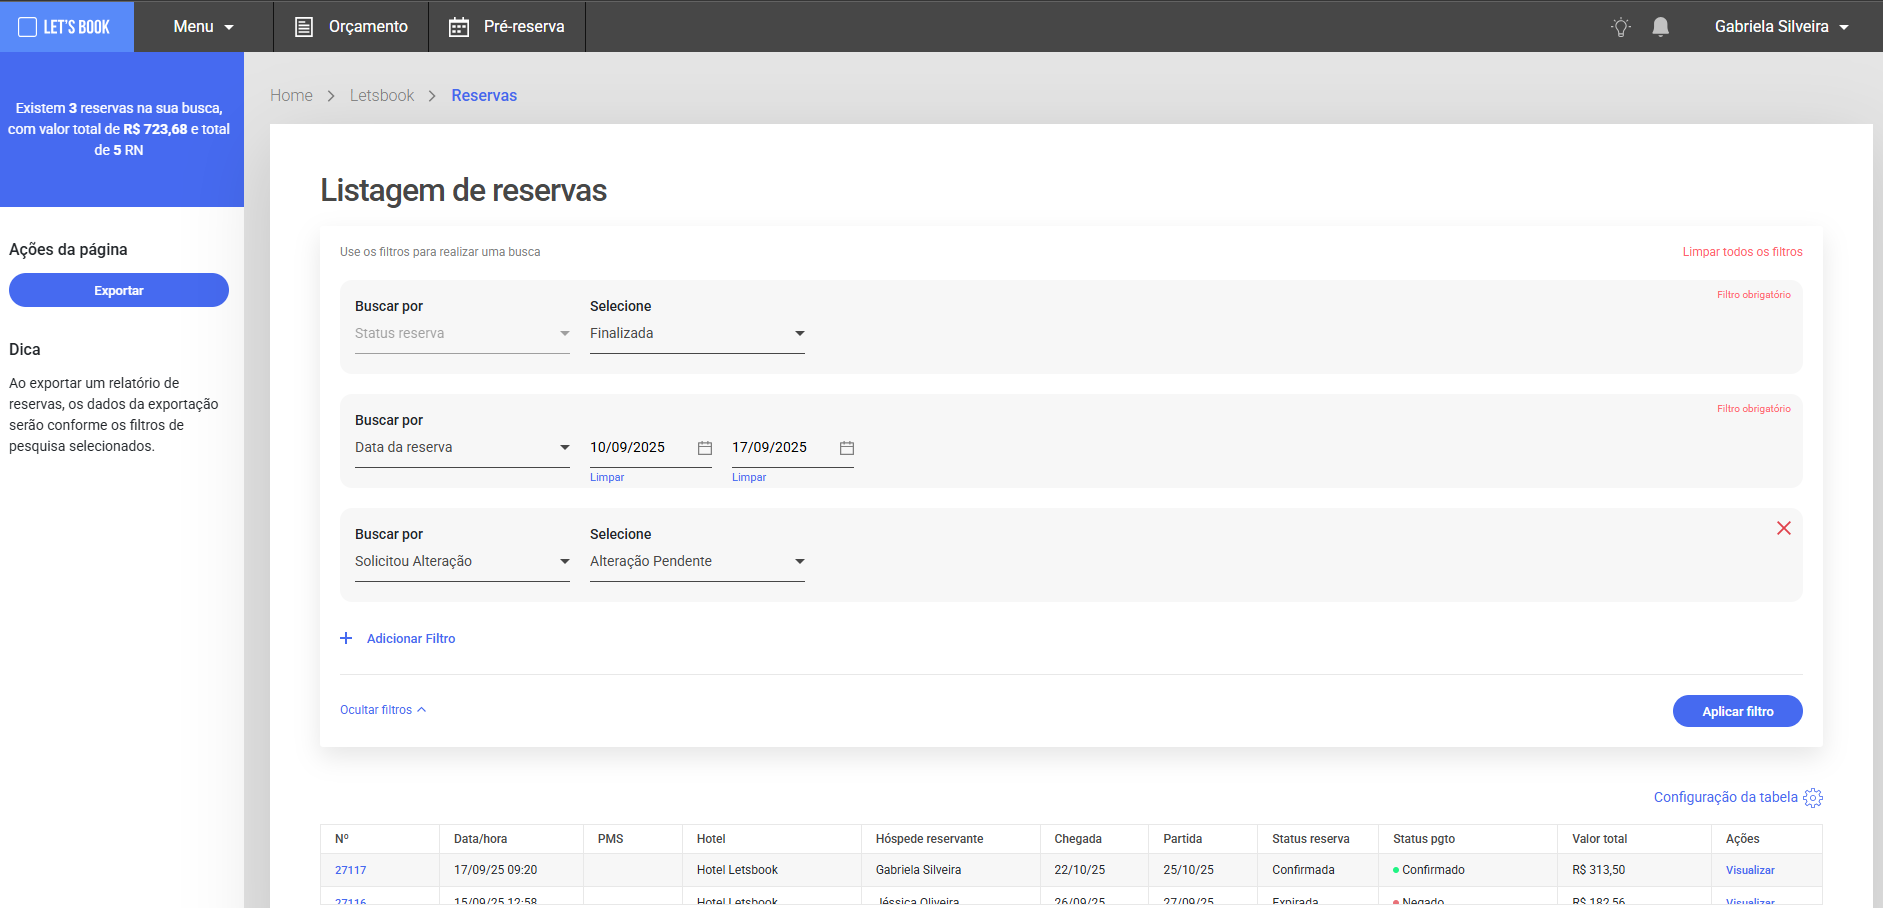Image resolution: width=1883 pixels, height=908 pixels.
Task: Remove the Solicitou Alteração filter
Action: click(1784, 528)
